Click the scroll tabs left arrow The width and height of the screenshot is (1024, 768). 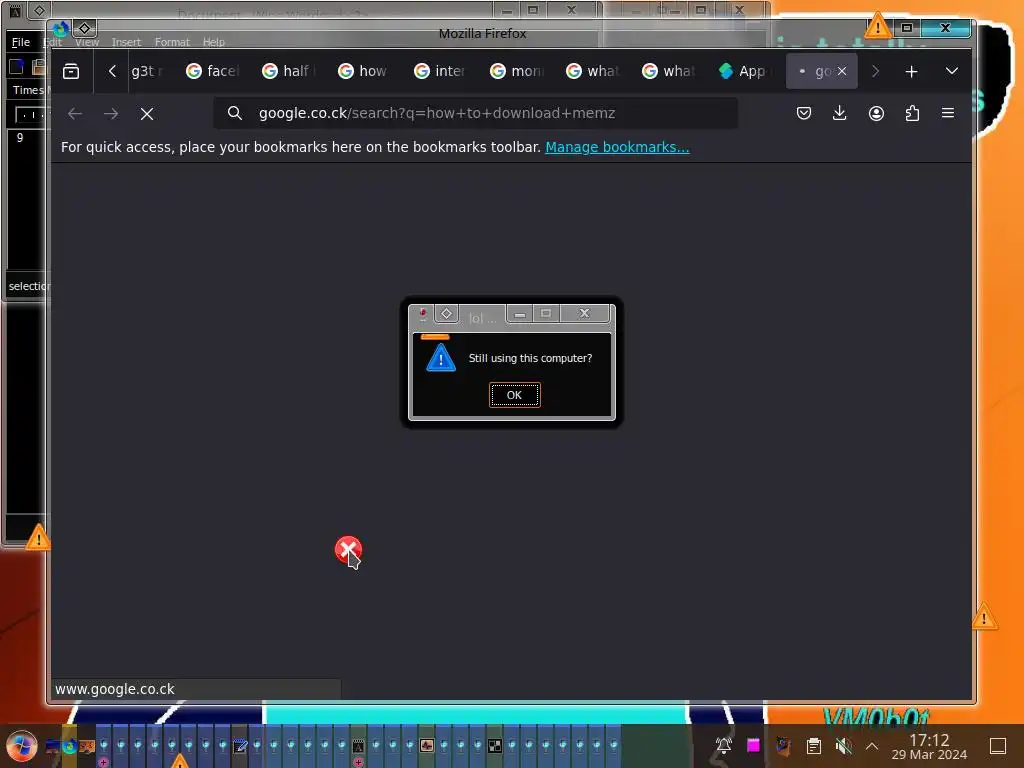click(x=112, y=71)
